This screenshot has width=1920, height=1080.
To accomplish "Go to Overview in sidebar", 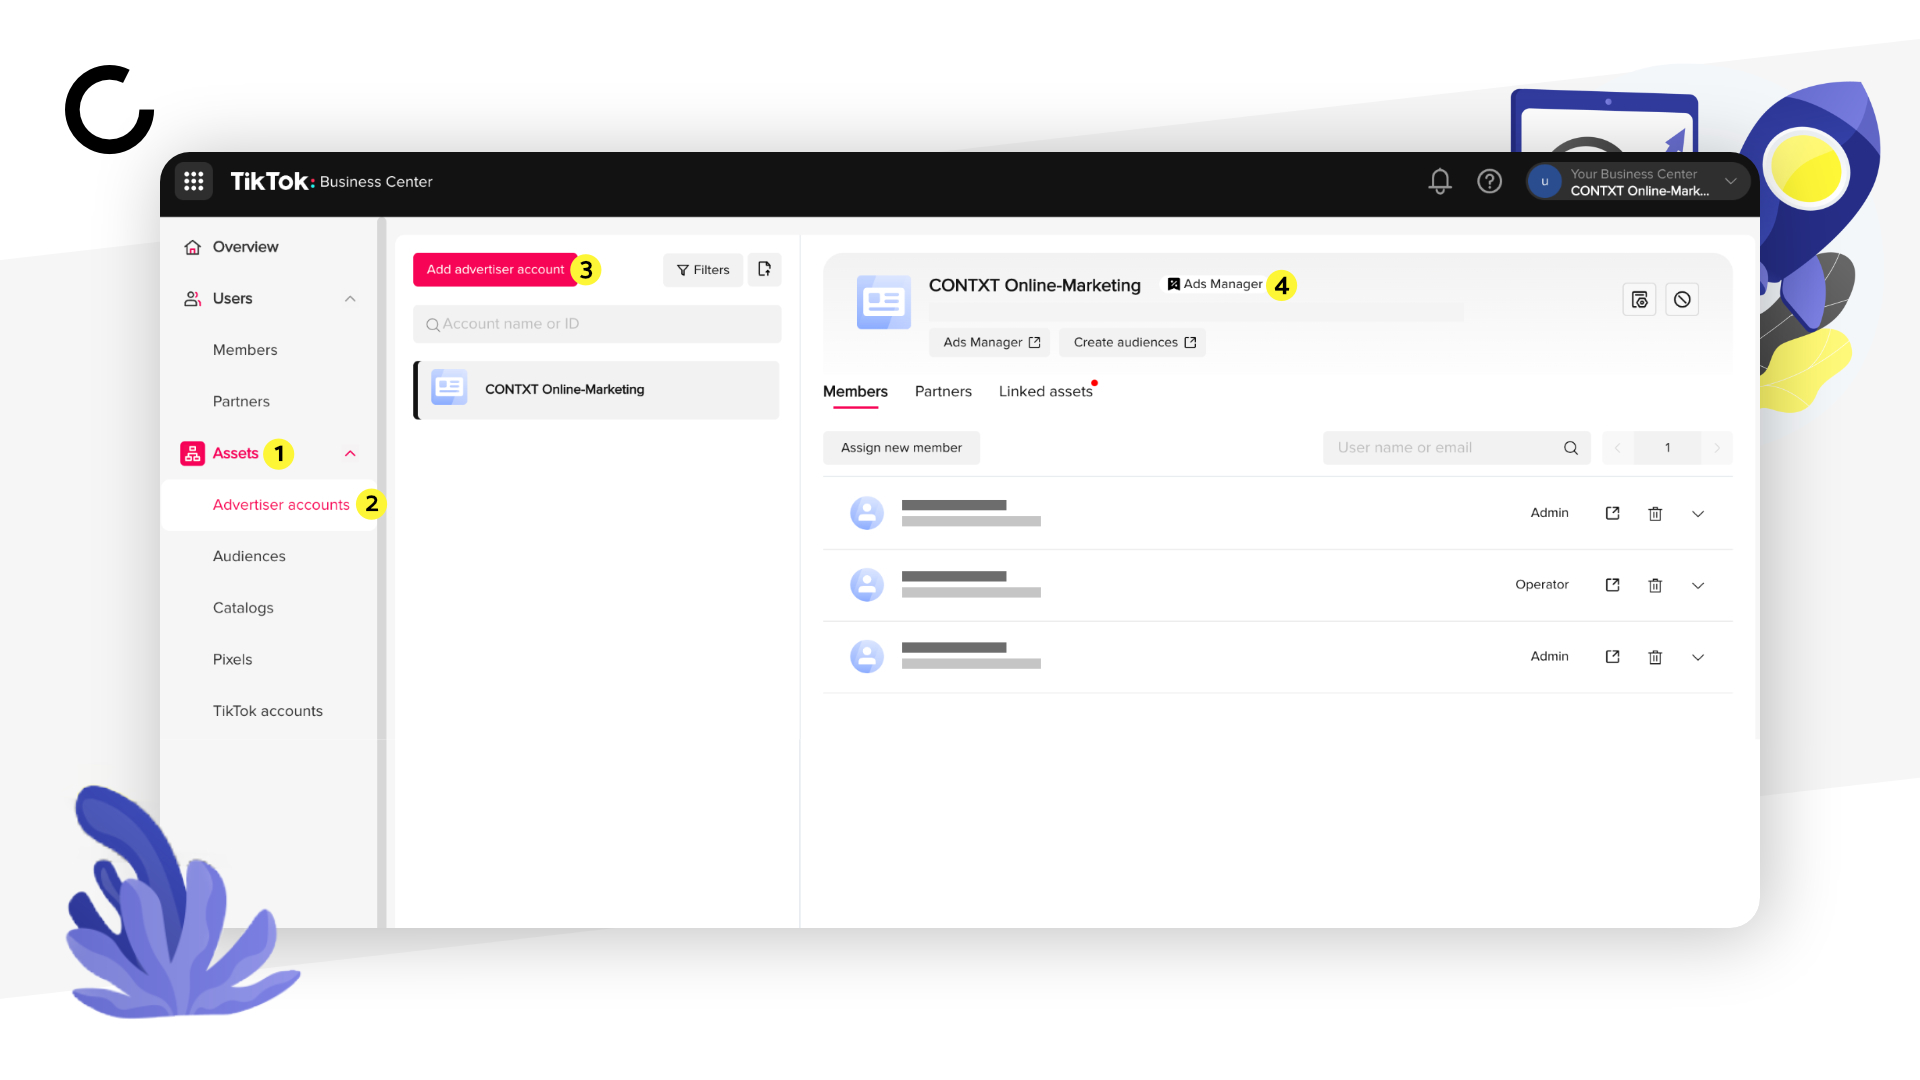I will point(245,247).
